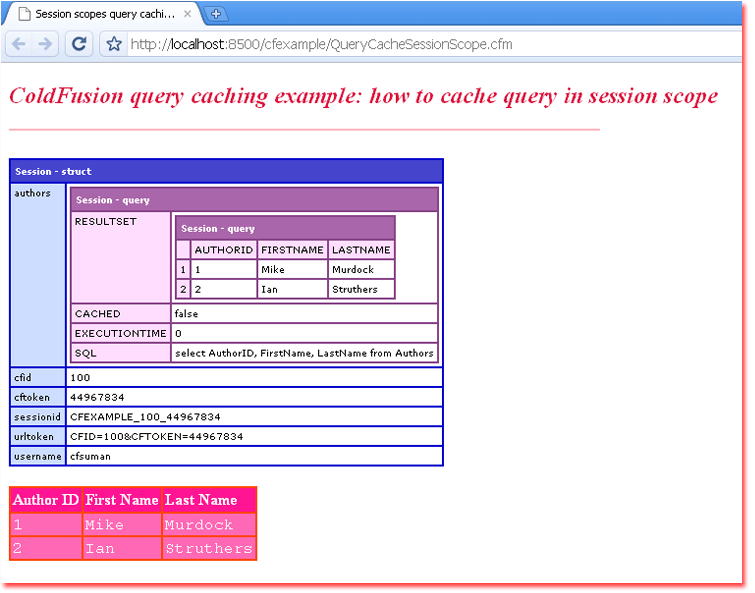Click the Last Name header in pink table
The height and width of the screenshot is (593, 755).
(x=209, y=500)
